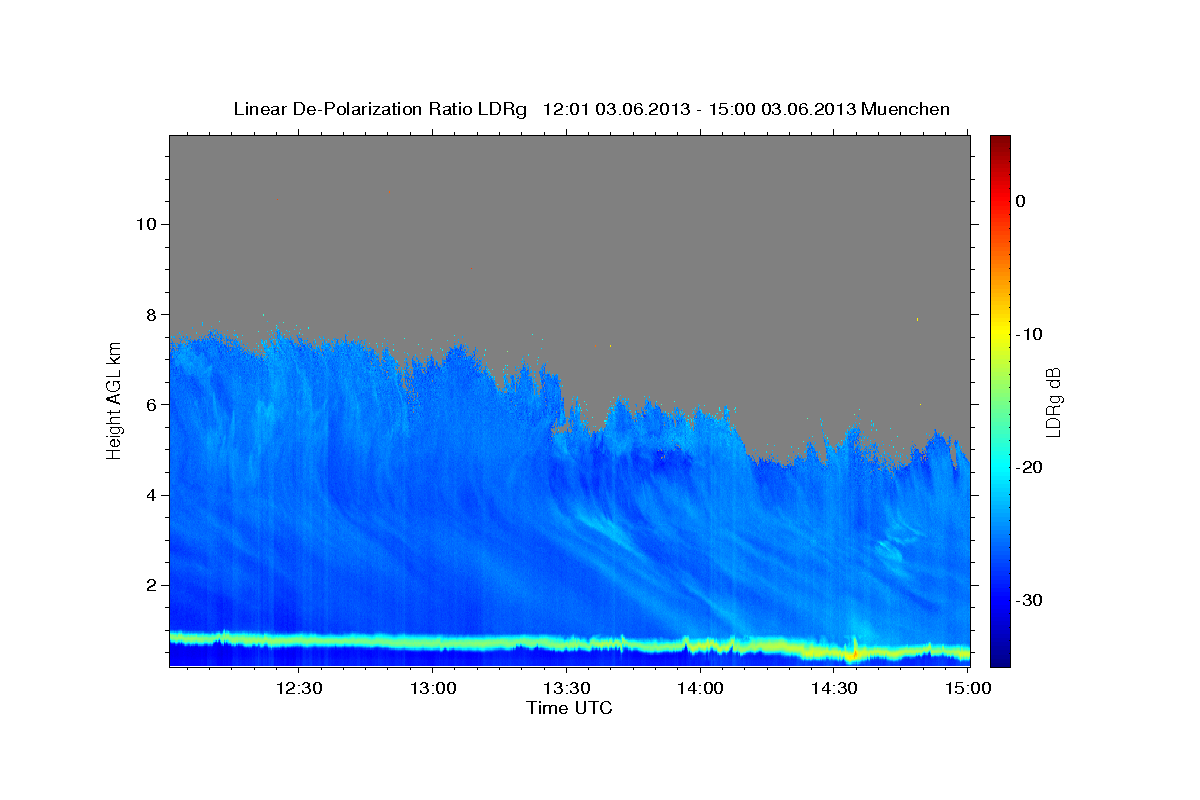The height and width of the screenshot is (800, 1200).
Task: Click the colorbar value -20
Action: click(1028, 467)
